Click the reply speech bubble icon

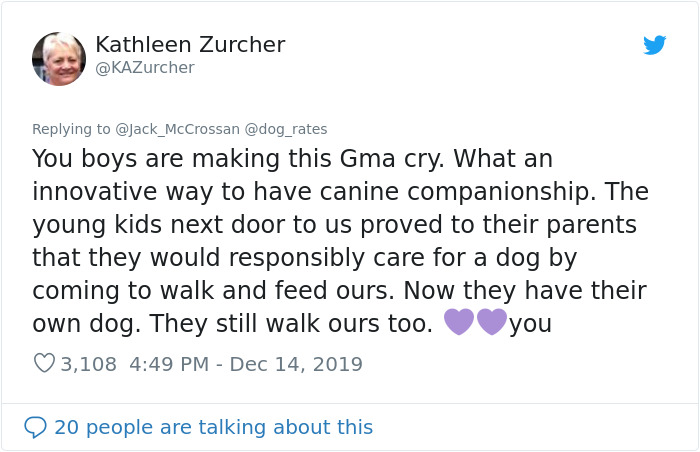tap(35, 427)
